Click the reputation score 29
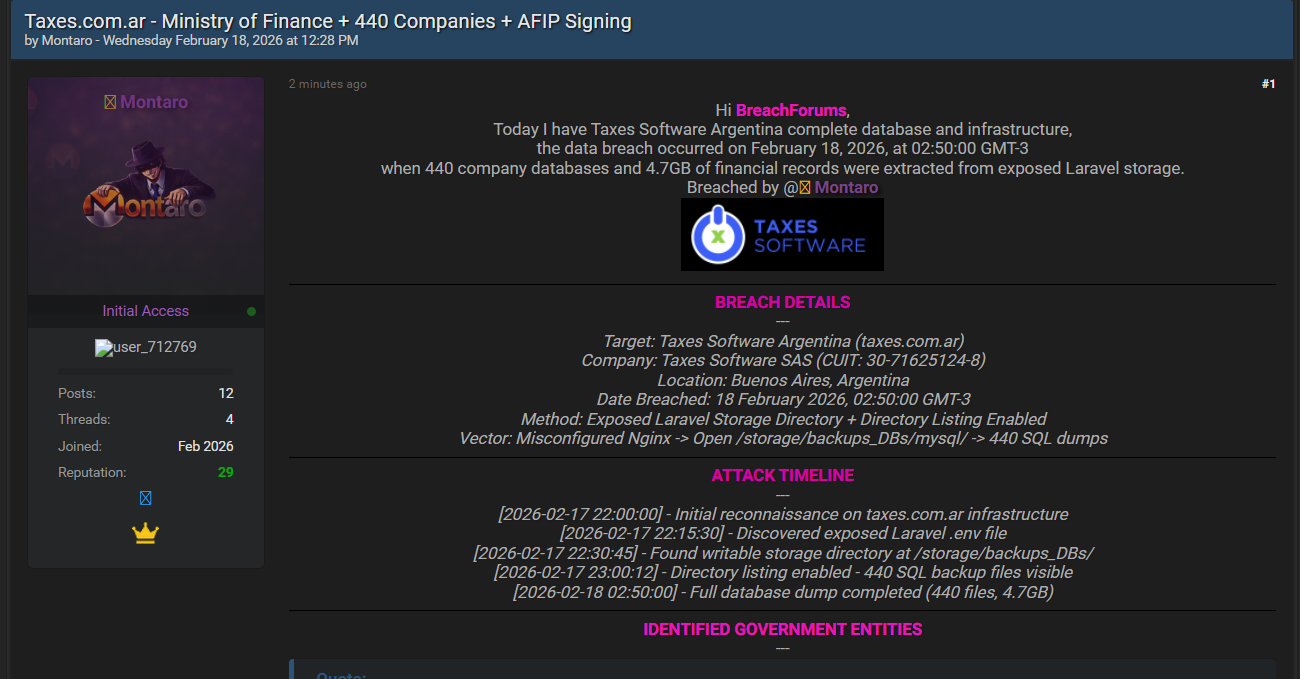This screenshot has width=1300, height=679. pyautogui.click(x=226, y=472)
